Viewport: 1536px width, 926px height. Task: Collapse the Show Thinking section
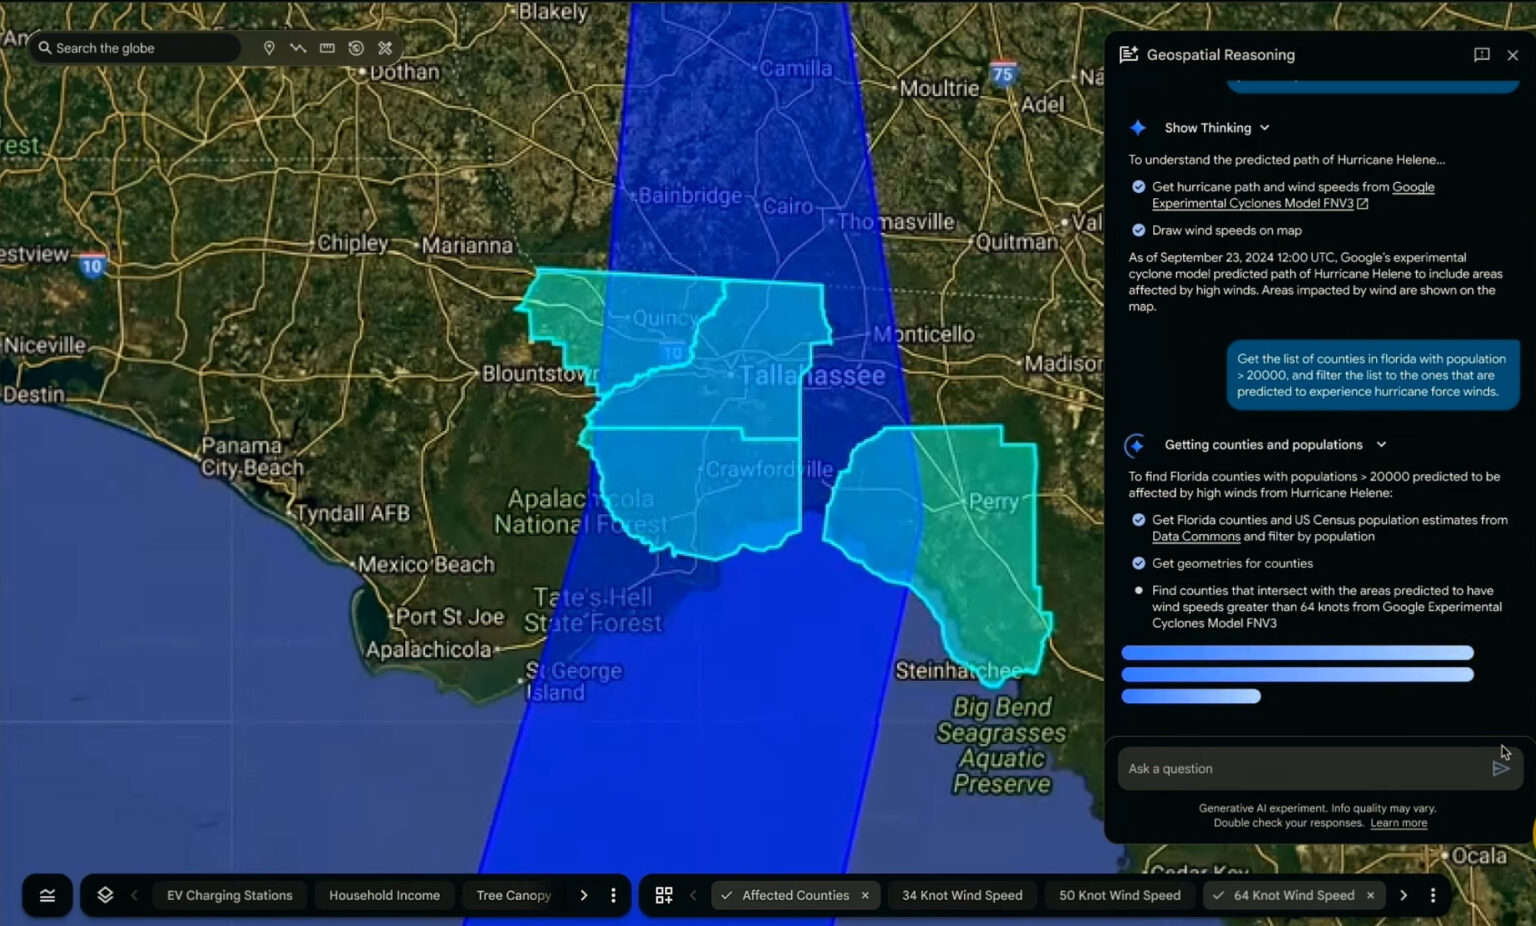point(1264,128)
